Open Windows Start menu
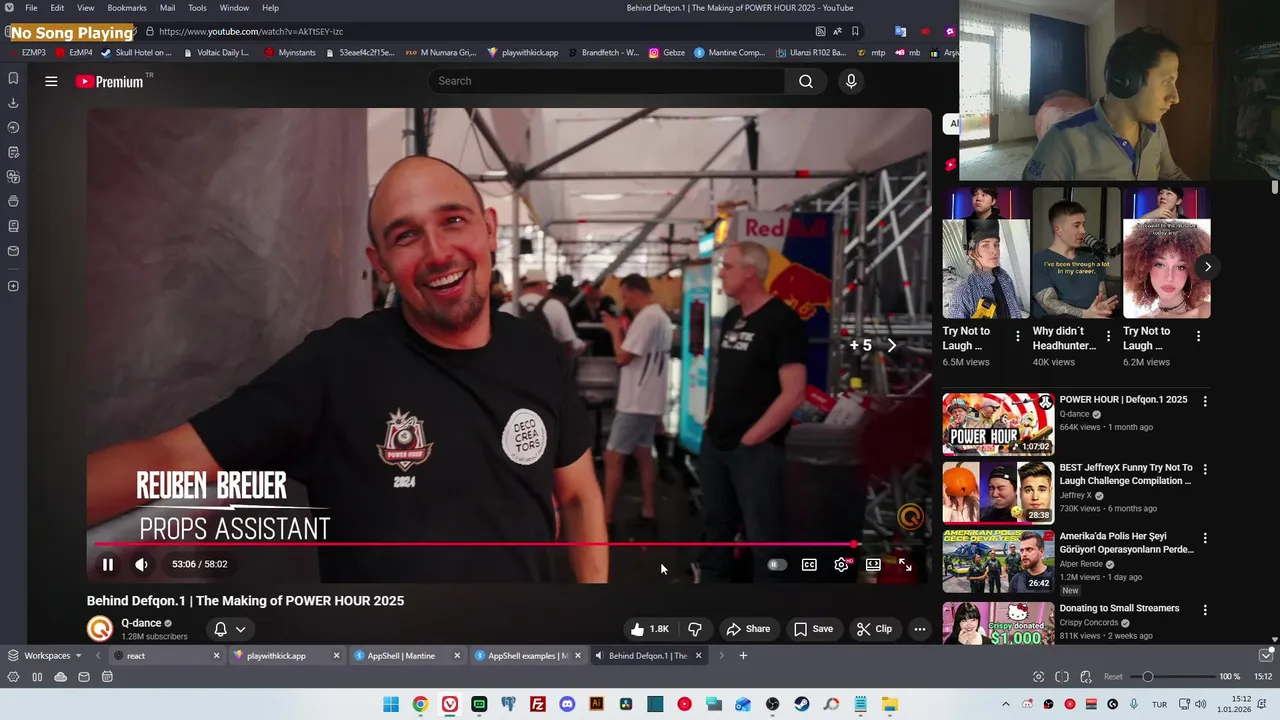The height and width of the screenshot is (720, 1280). [391, 704]
